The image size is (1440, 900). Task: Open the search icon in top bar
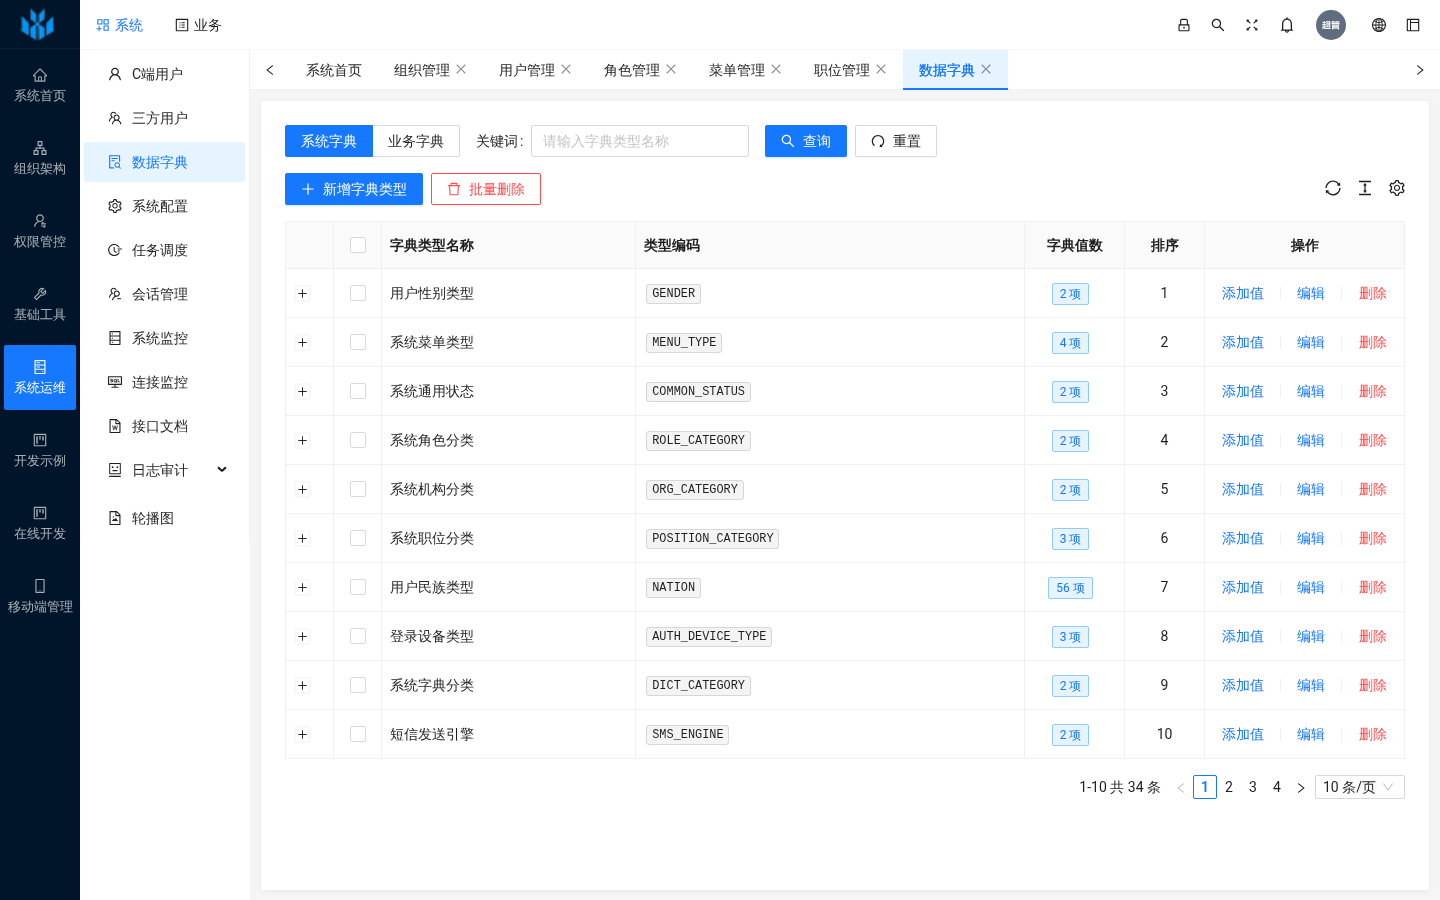[1218, 25]
